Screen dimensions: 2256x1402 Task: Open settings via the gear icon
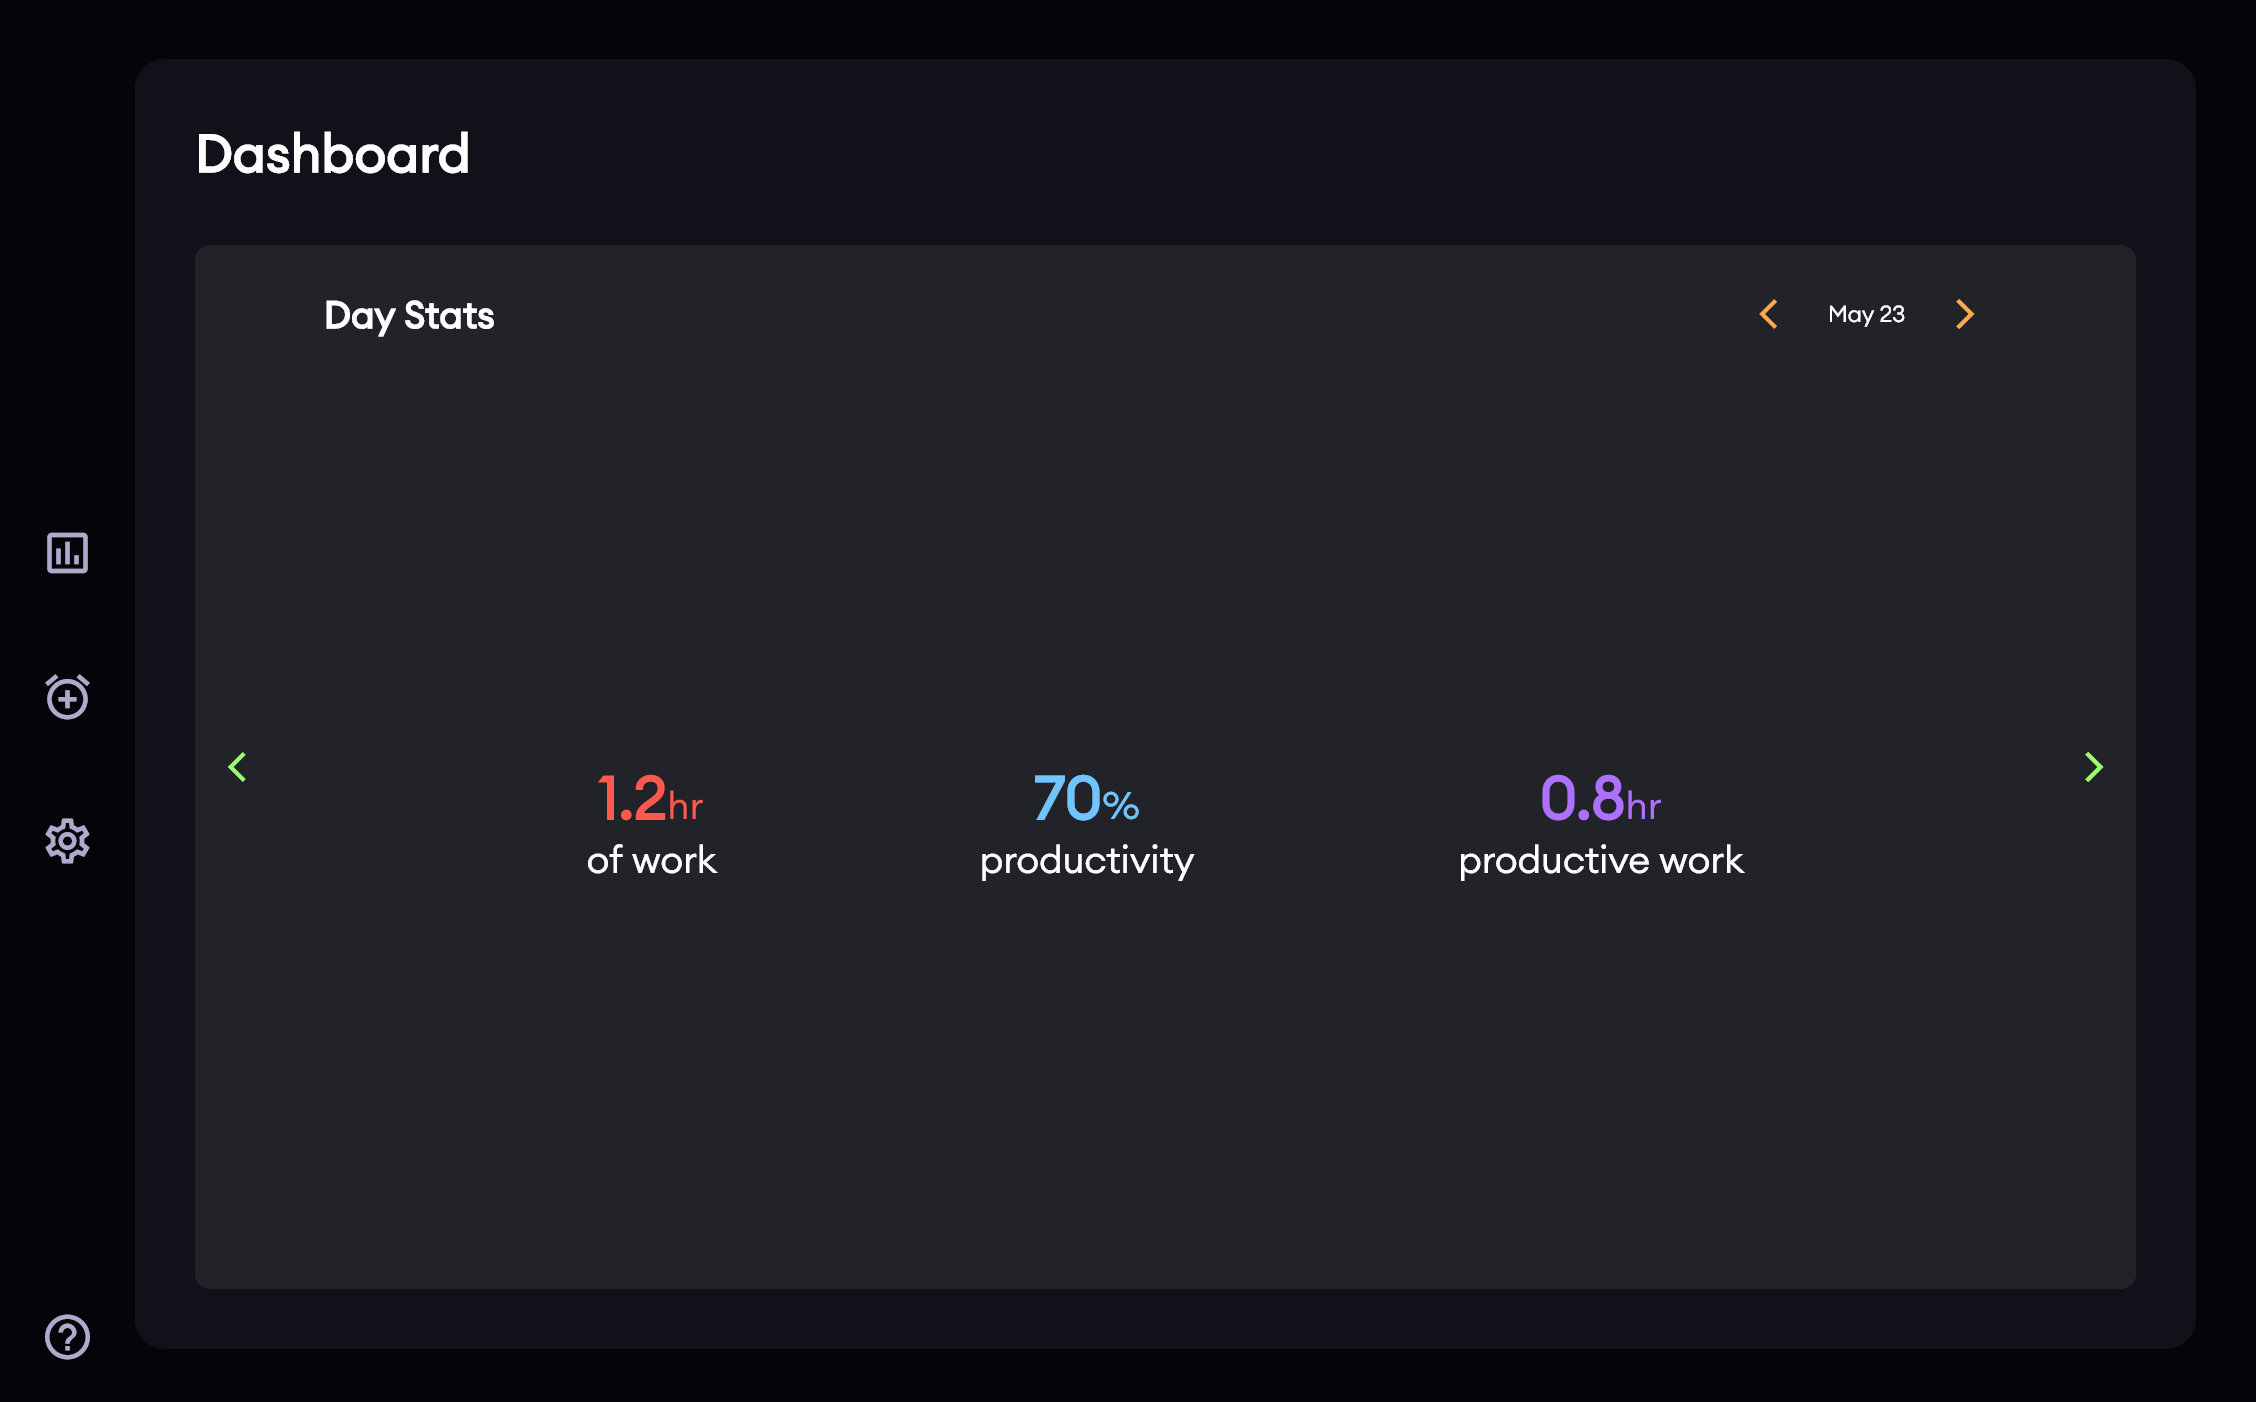(x=67, y=841)
